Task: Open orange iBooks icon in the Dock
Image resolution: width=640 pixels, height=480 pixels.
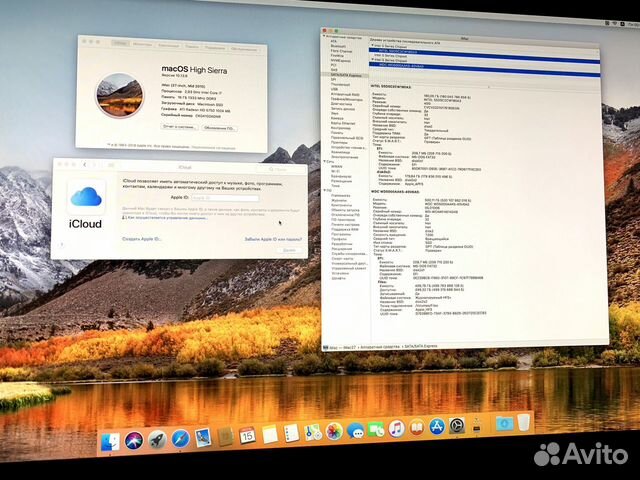Action: tap(416, 427)
